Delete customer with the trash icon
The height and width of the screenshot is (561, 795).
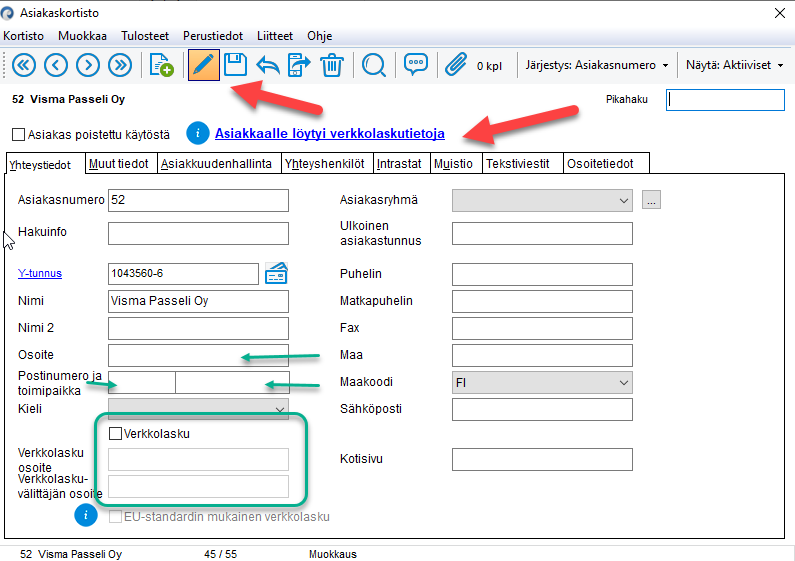332,65
